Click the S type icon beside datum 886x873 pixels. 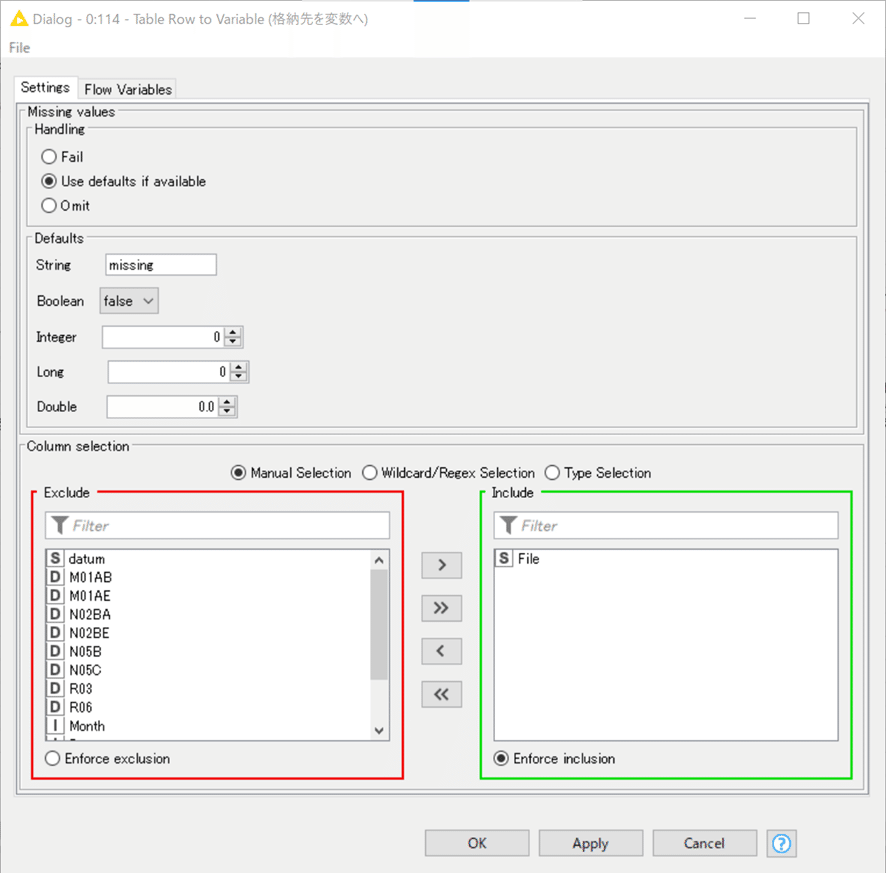pyautogui.click(x=55, y=558)
